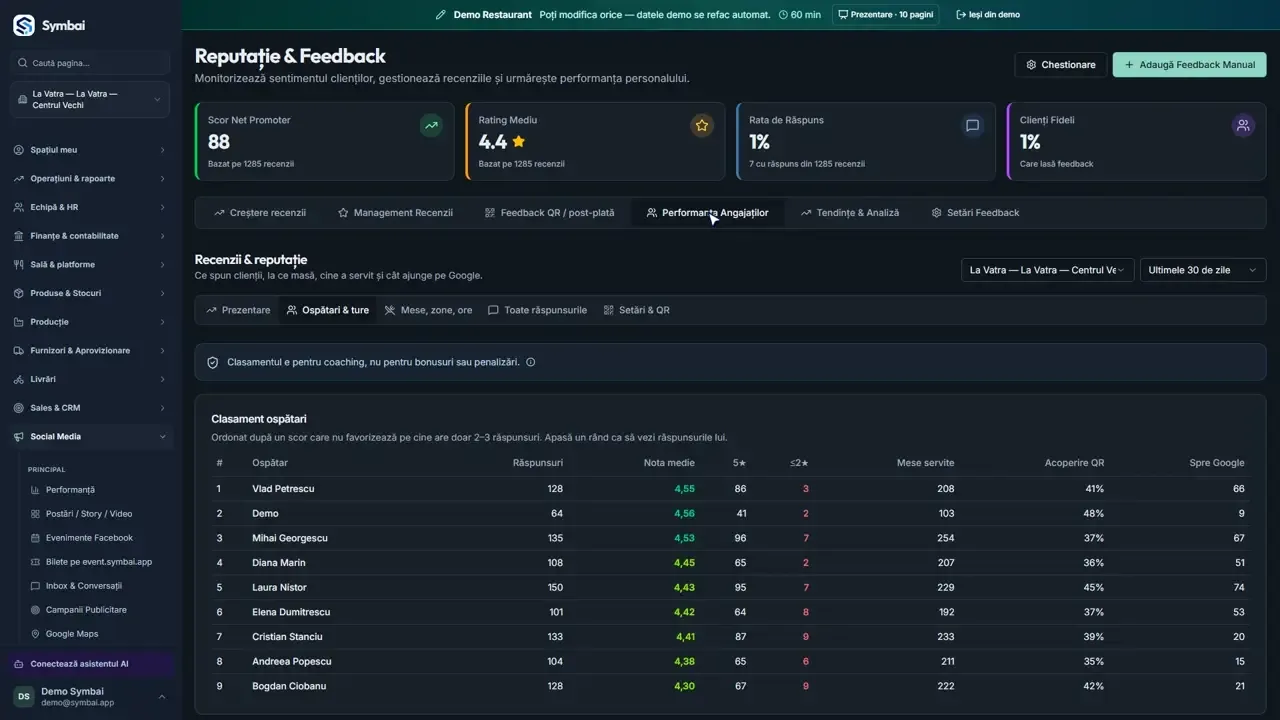Sort the table by Nota medie column header

click(x=669, y=463)
